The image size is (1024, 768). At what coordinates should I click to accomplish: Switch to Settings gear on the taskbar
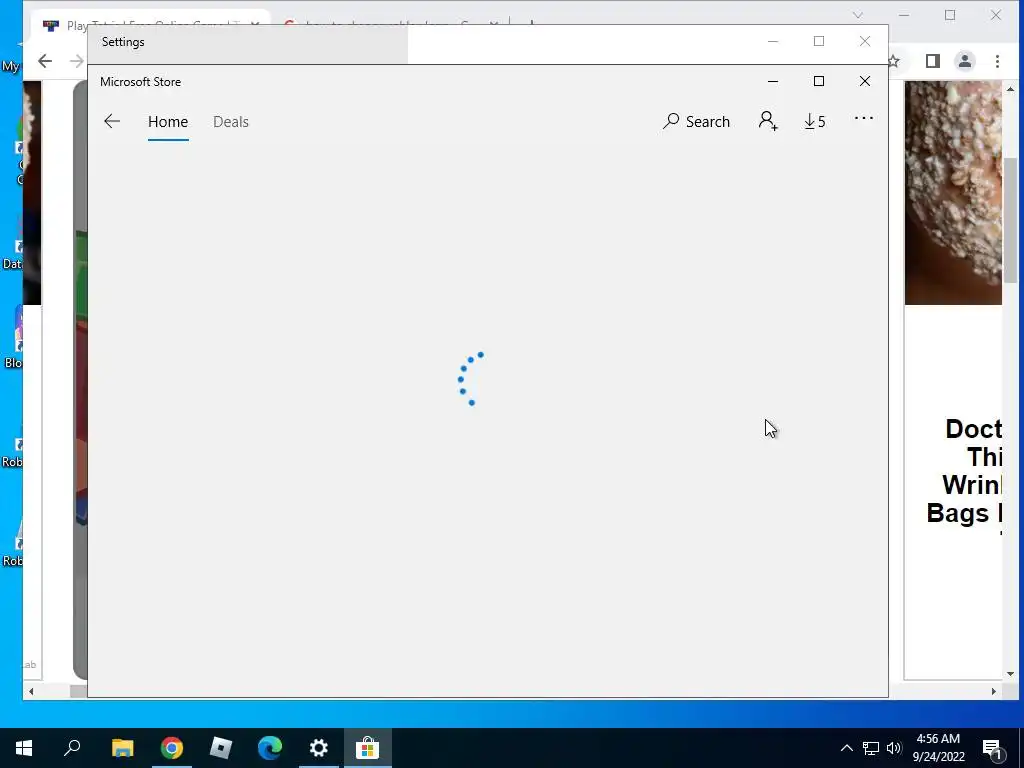coord(319,748)
